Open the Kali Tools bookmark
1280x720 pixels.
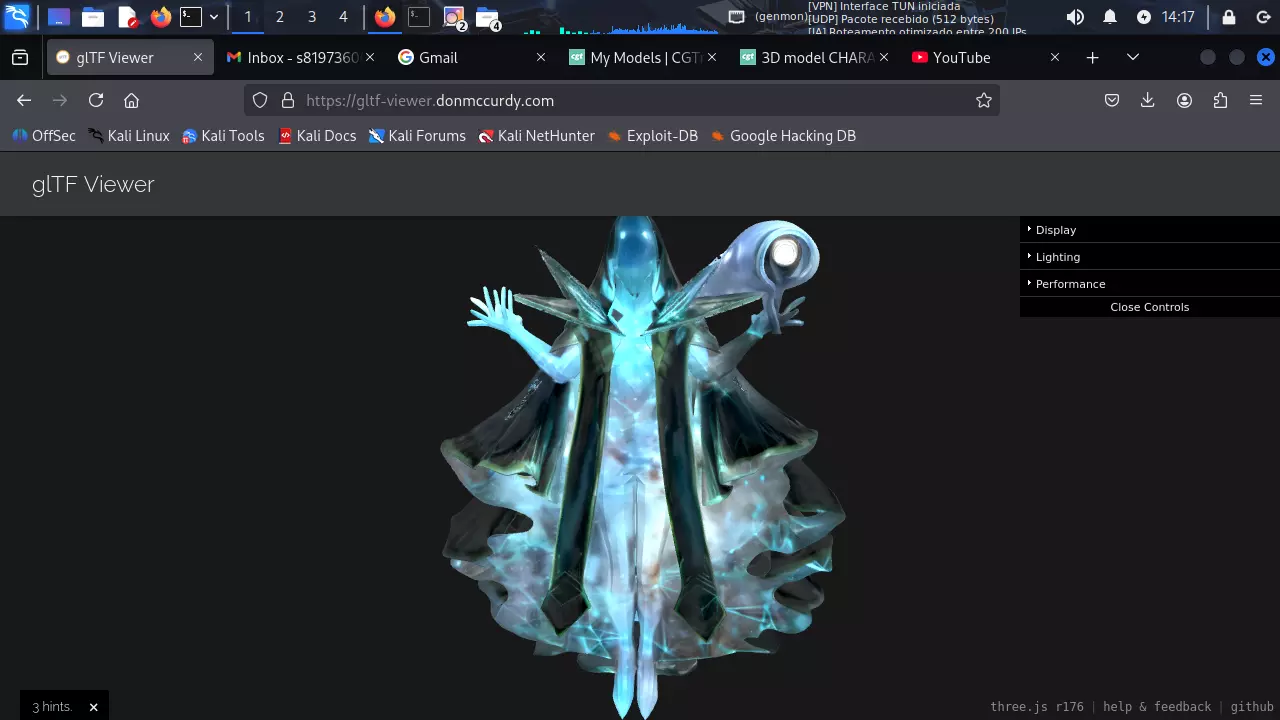click(223, 136)
